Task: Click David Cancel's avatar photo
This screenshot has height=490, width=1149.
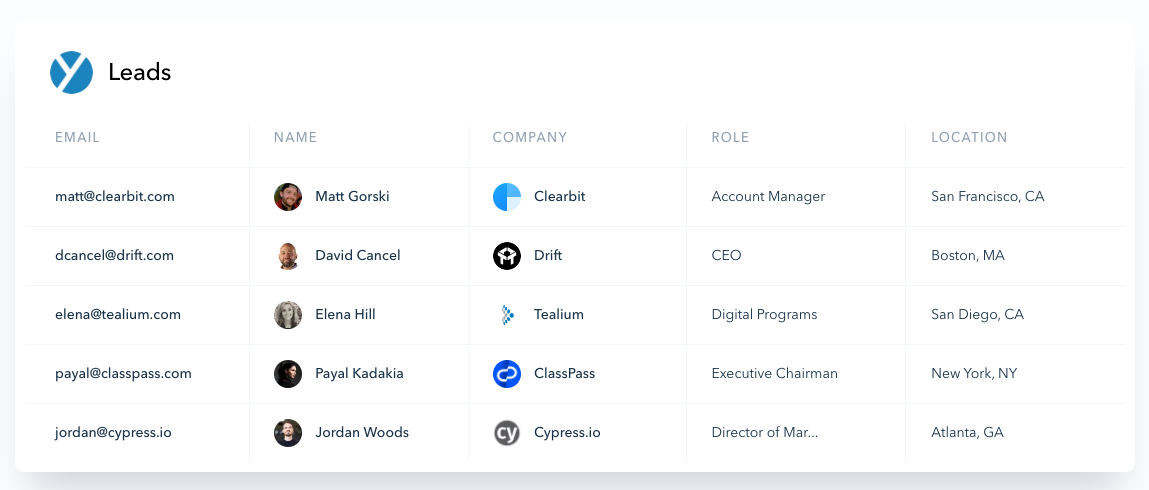Action: click(288, 256)
